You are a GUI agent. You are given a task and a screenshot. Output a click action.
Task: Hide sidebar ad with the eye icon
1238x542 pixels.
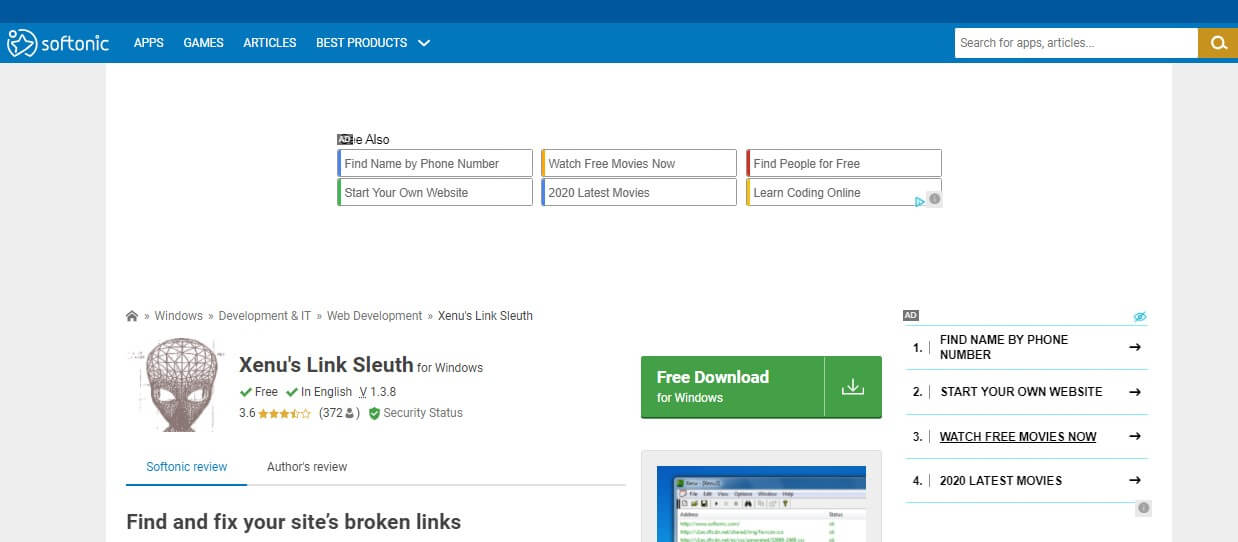pos(1140,316)
